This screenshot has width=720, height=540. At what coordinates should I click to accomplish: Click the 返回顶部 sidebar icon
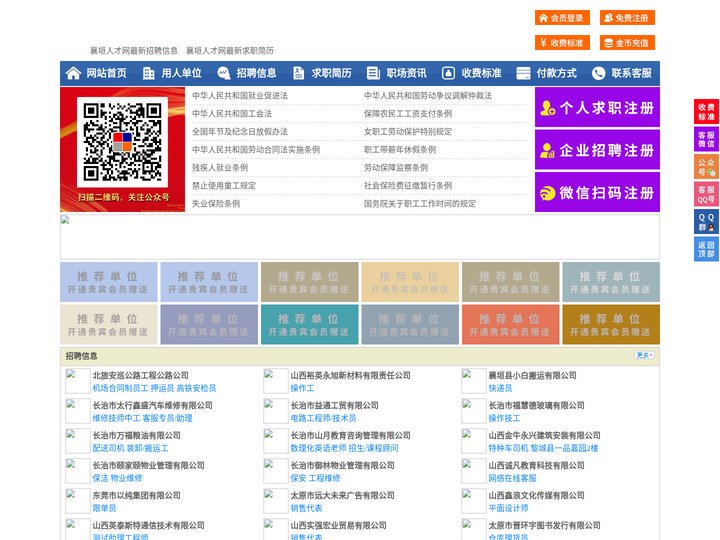point(706,249)
